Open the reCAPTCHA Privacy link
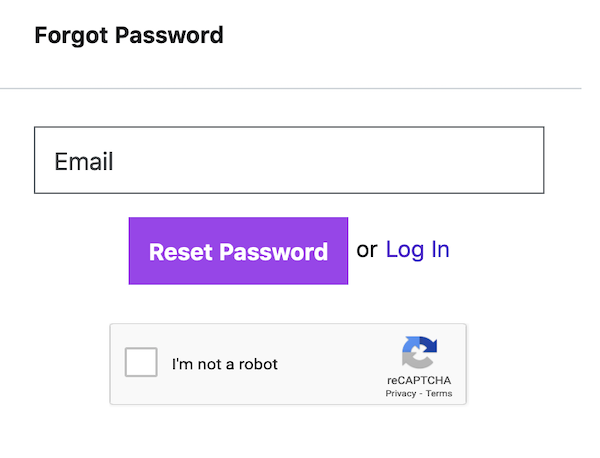Image resolution: width=600 pixels, height=458 pixels. pyautogui.click(x=400, y=394)
